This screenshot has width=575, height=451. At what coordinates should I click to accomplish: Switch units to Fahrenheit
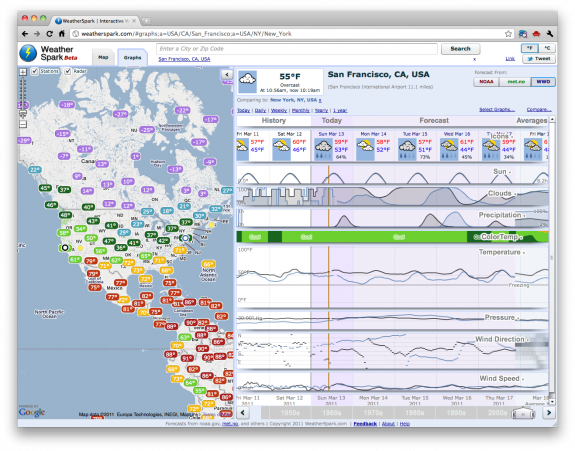530,48
